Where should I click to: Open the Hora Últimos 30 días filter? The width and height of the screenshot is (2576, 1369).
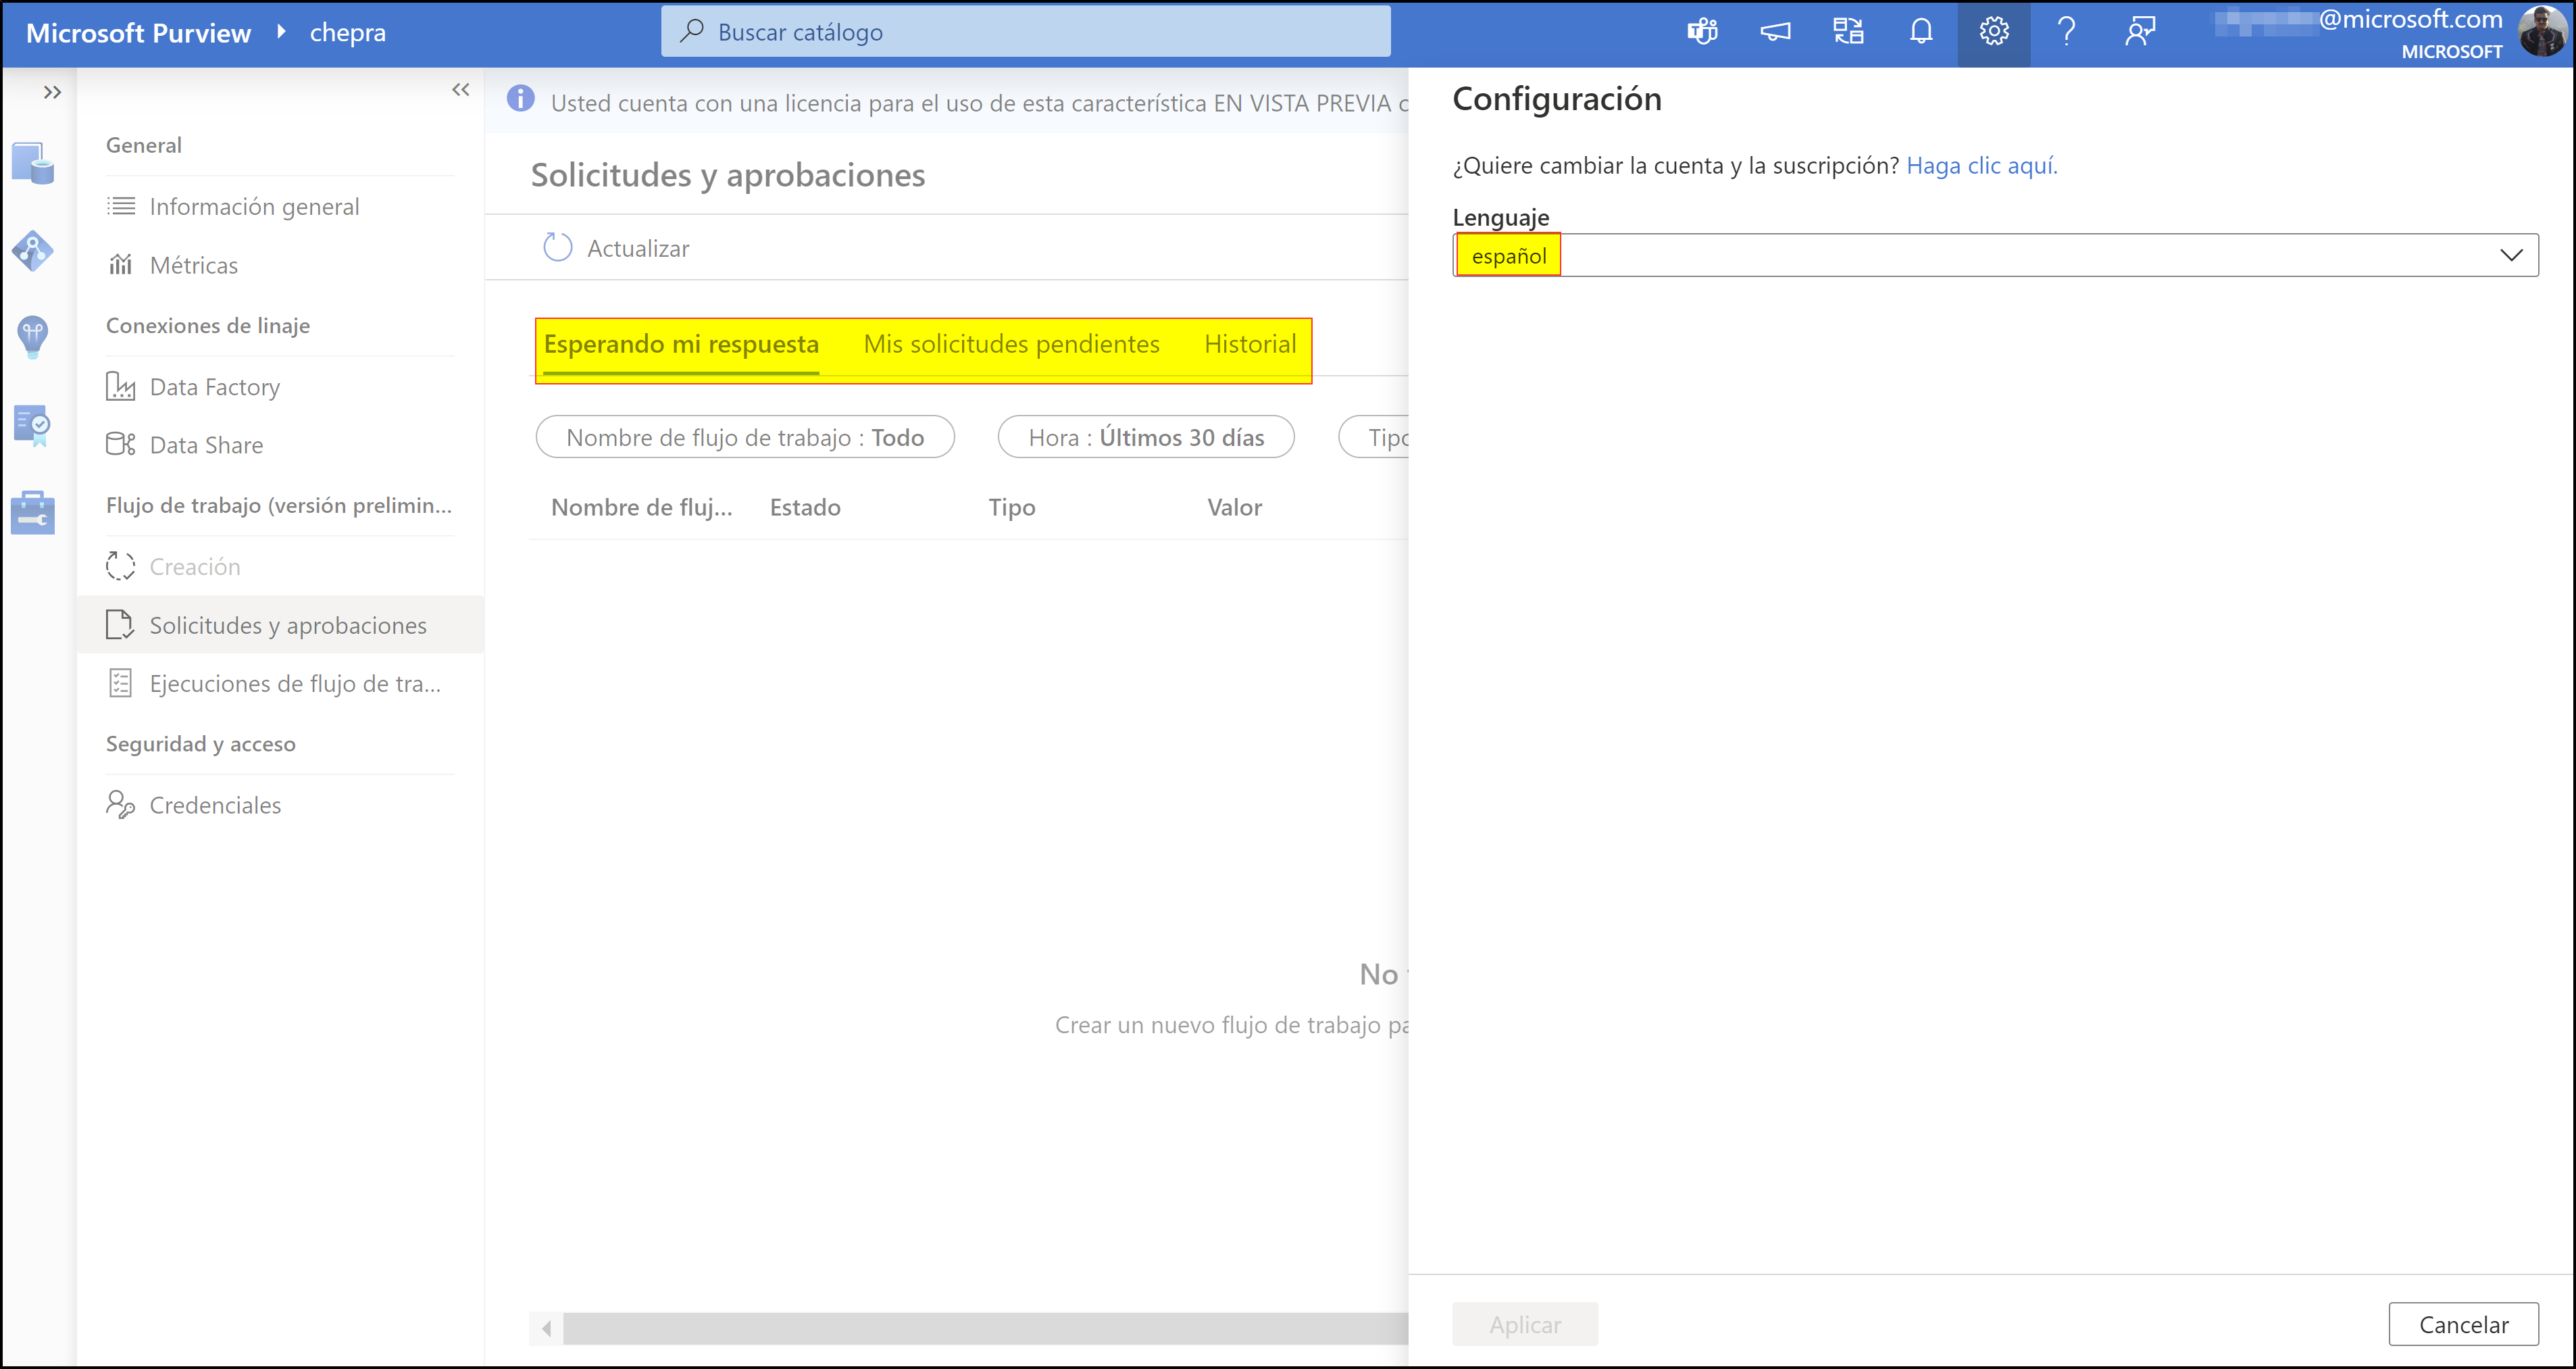click(x=1145, y=437)
